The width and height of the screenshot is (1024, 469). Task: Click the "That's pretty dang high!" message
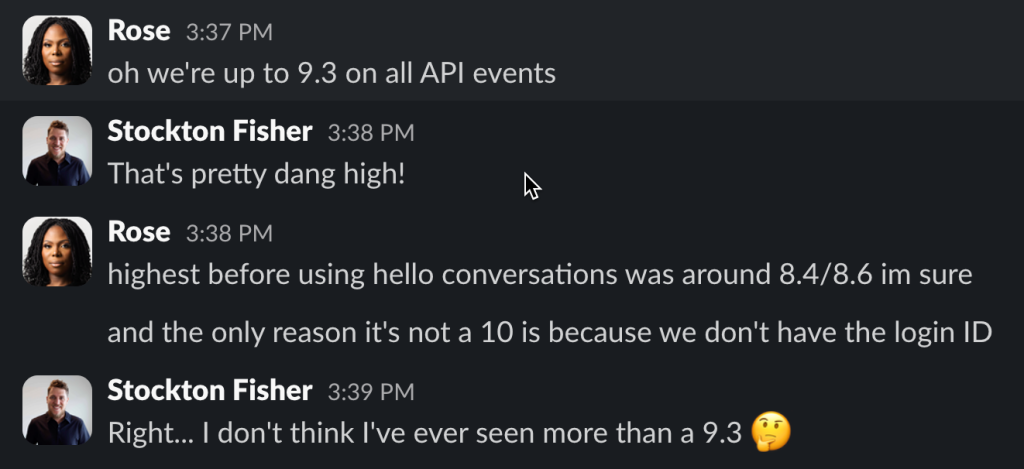click(x=257, y=174)
